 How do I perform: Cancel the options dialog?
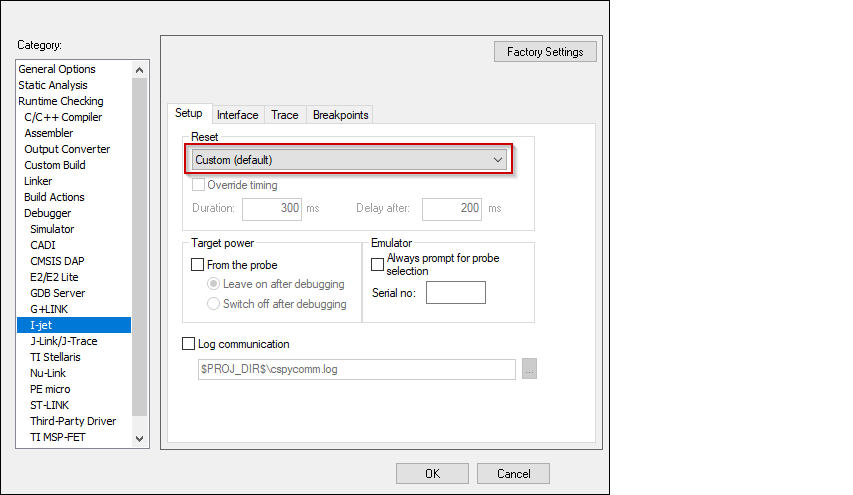pyautogui.click(x=513, y=474)
